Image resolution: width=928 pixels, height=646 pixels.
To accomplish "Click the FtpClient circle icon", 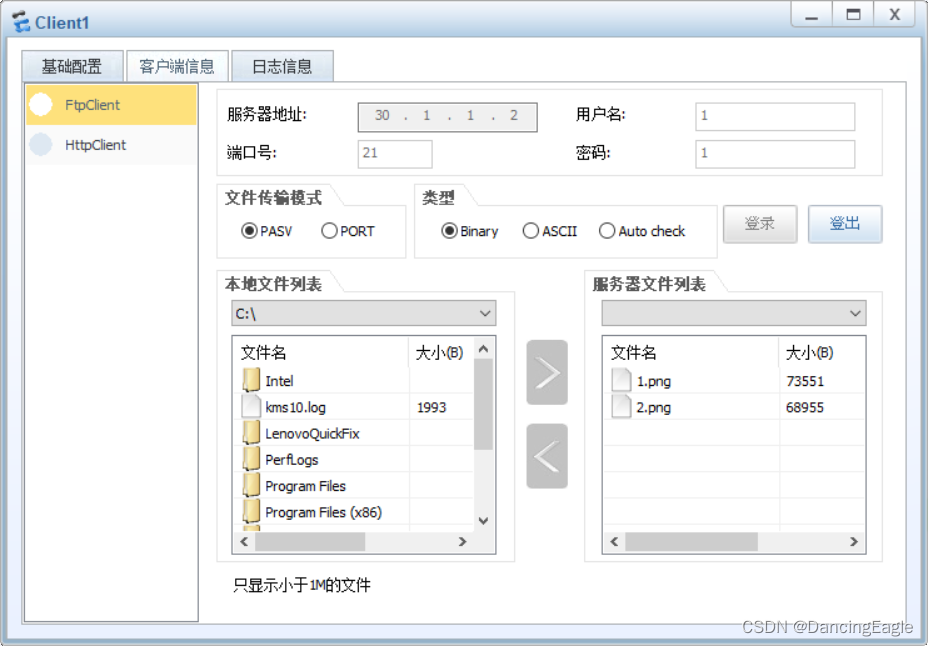I will (x=41, y=105).
